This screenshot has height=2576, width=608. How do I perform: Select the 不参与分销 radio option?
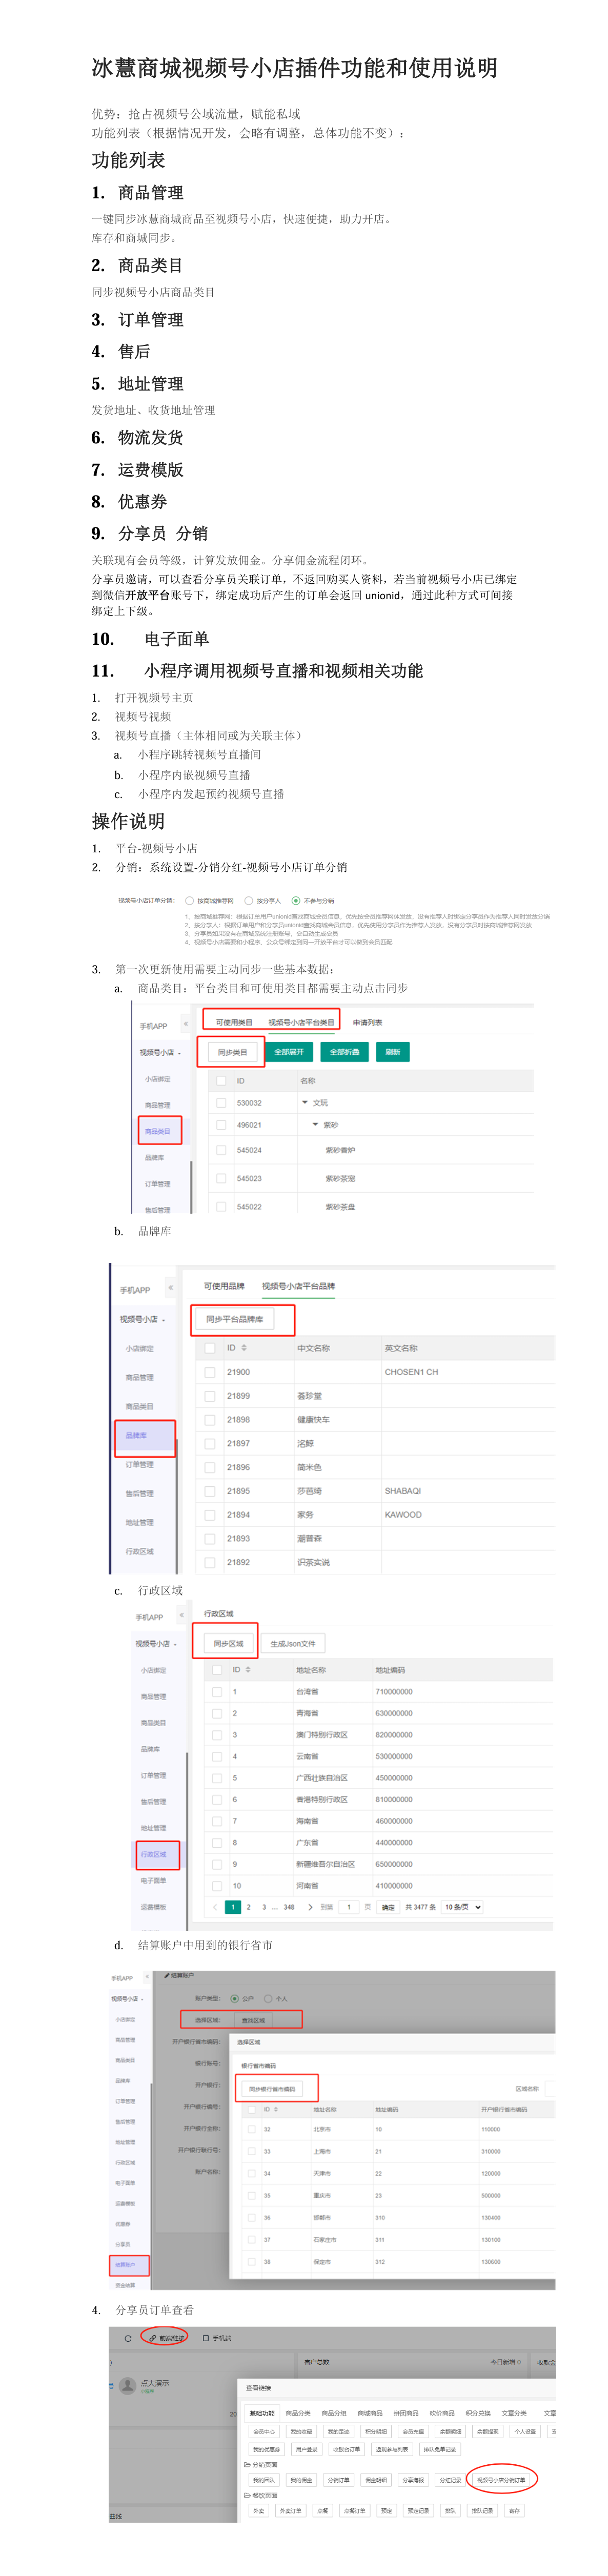point(296,900)
